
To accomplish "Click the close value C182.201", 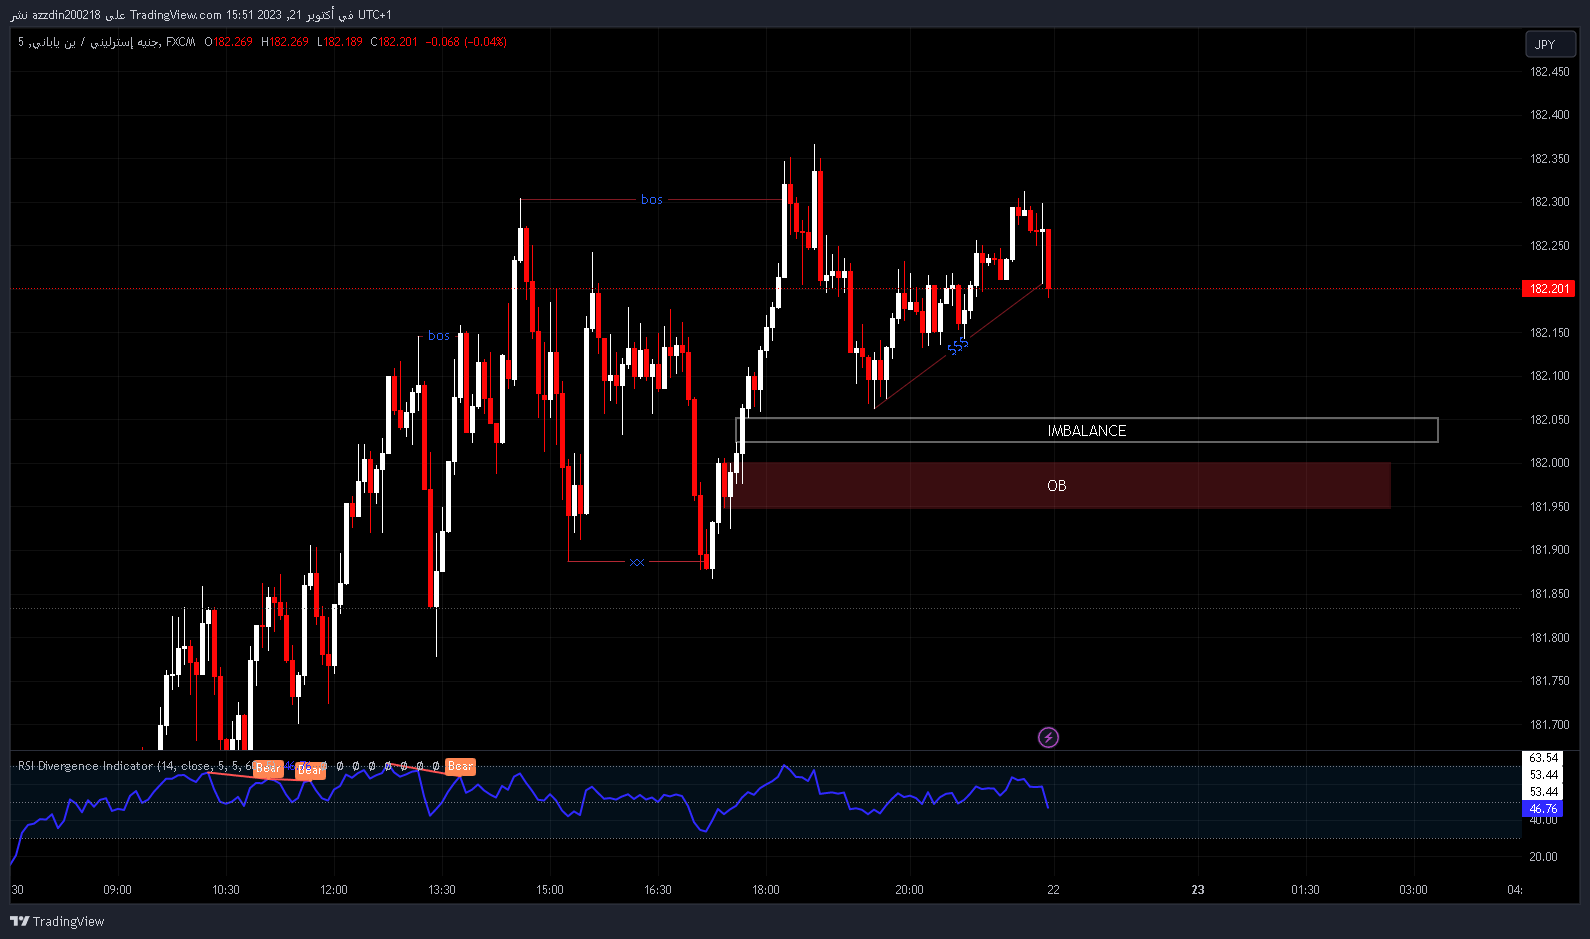I will pyautogui.click(x=394, y=42).
